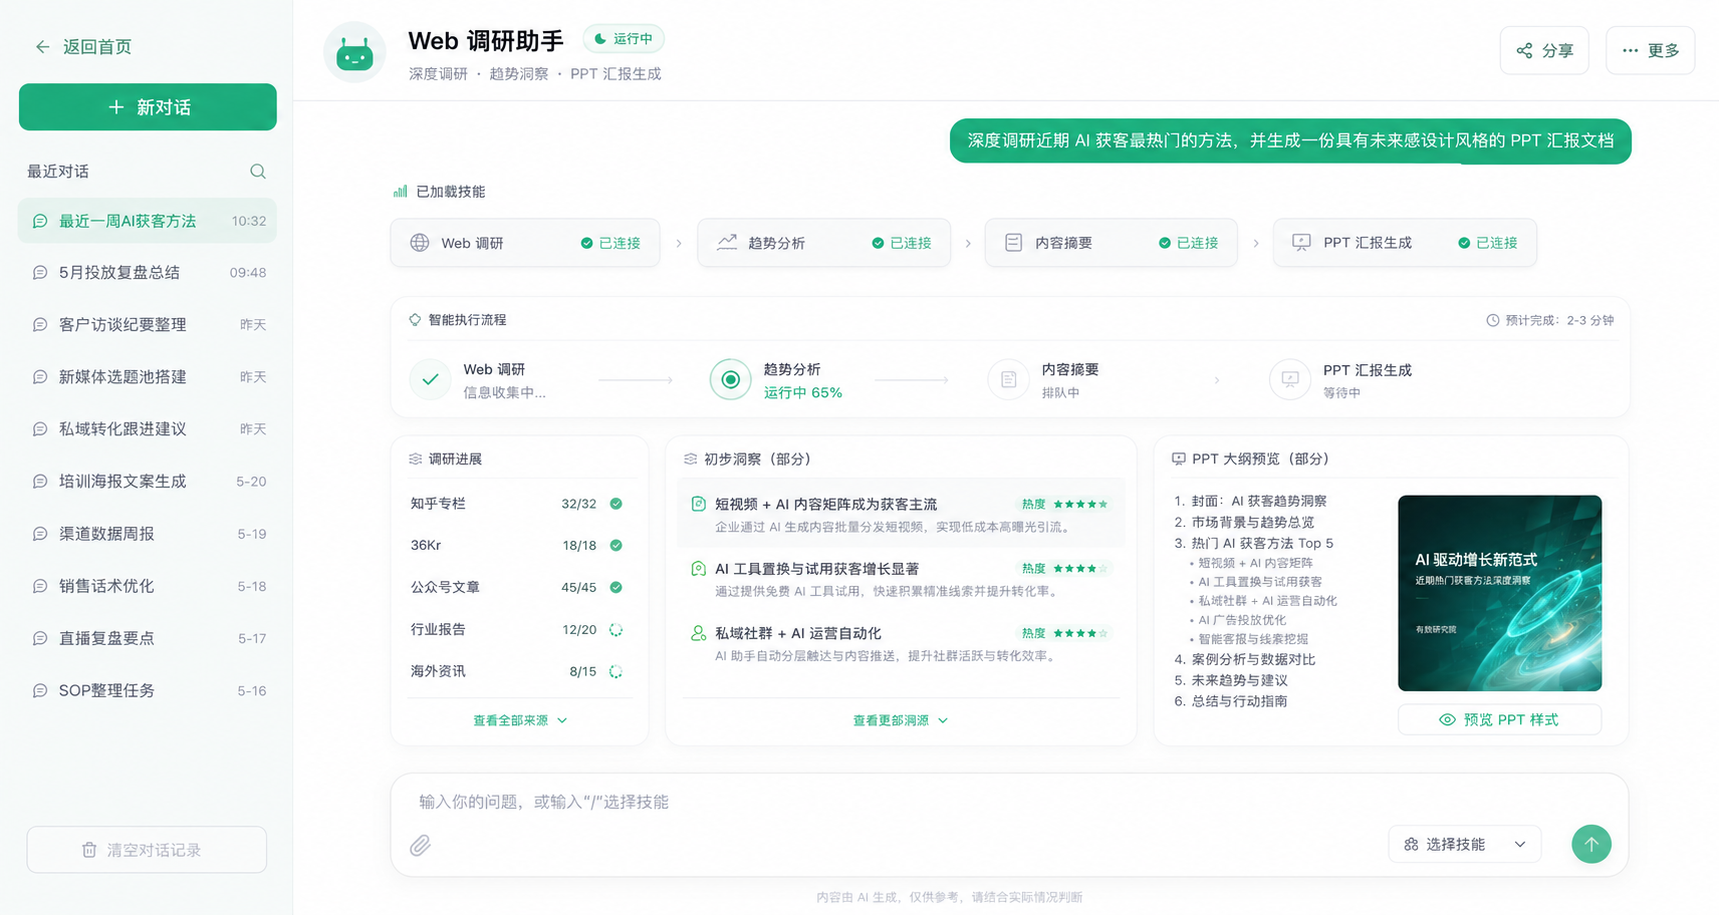
Task: Click the 智能执行流程 header icon
Action: pos(415,320)
